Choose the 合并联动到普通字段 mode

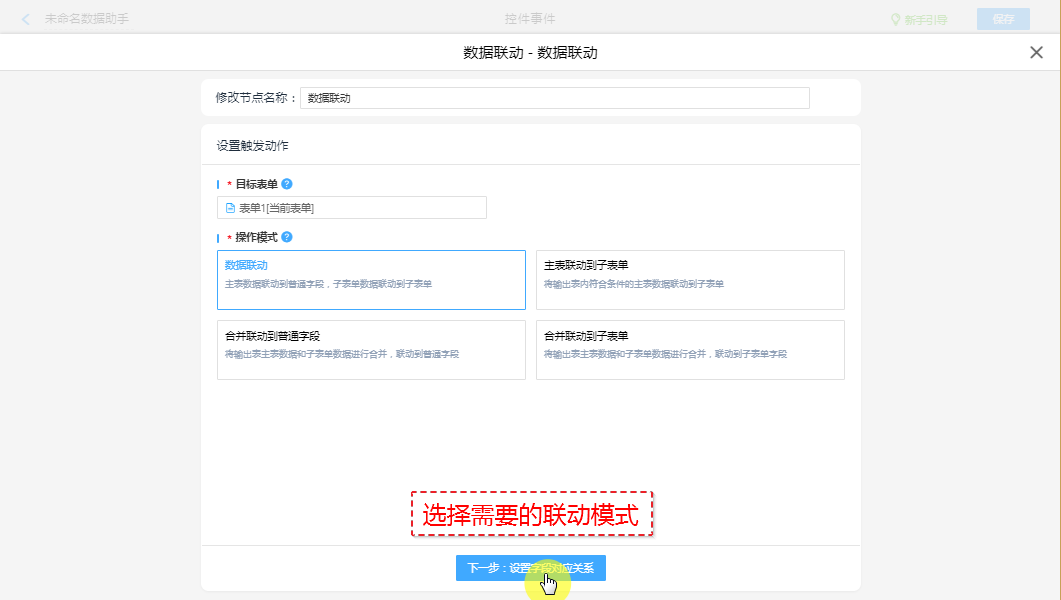pyautogui.click(x=371, y=350)
